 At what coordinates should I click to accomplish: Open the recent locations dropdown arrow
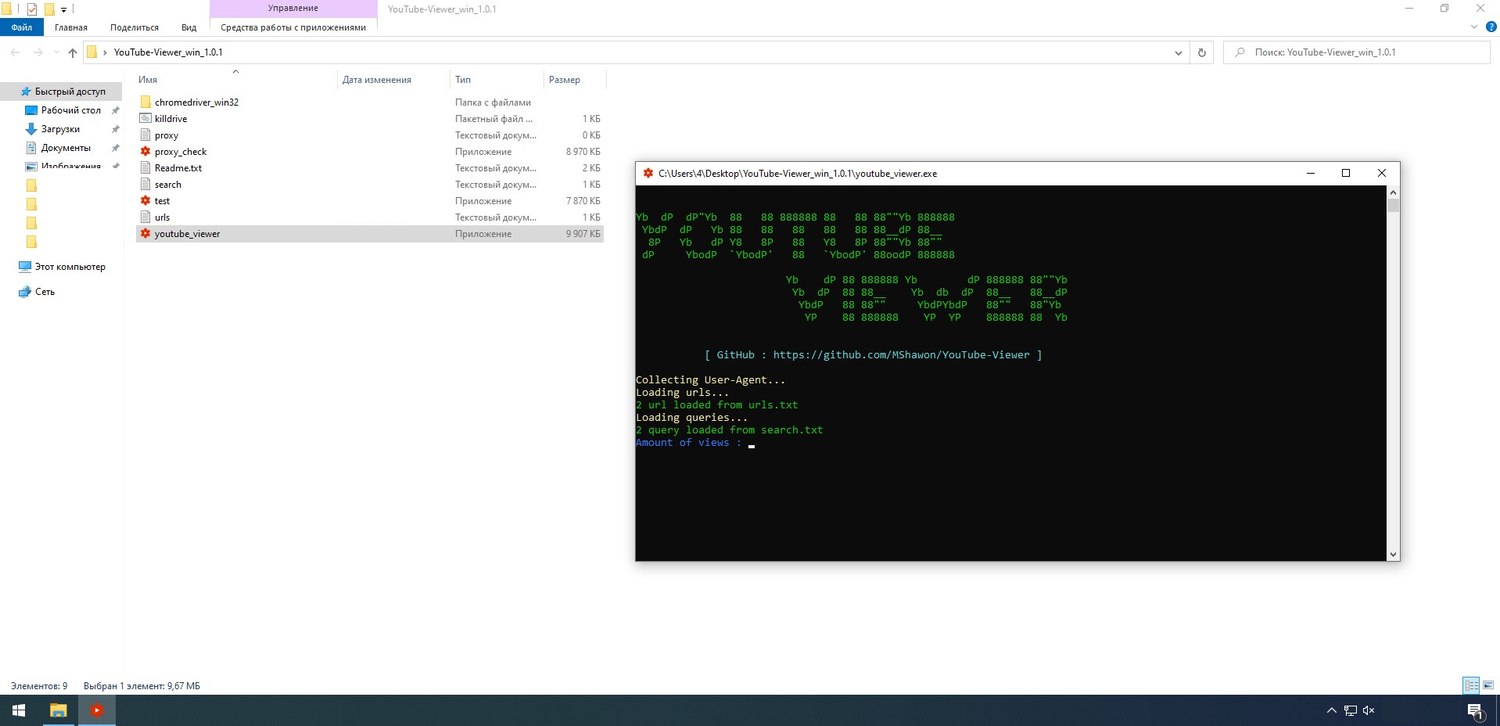[x=56, y=52]
